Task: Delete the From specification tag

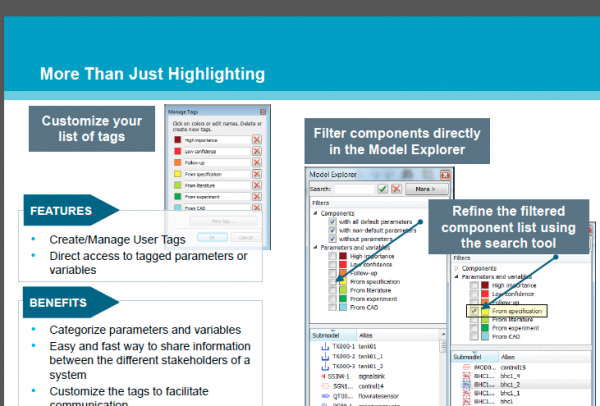Action: pyautogui.click(x=257, y=175)
